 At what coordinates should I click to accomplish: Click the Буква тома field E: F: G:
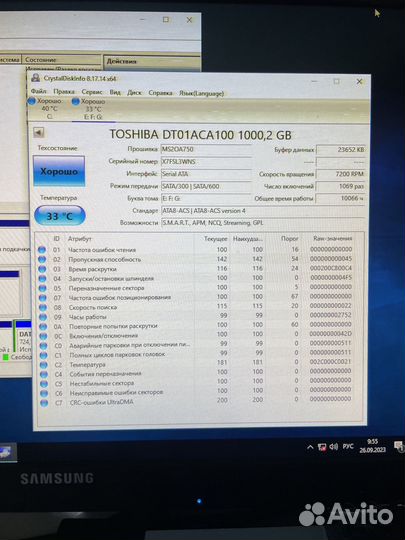pos(206,199)
